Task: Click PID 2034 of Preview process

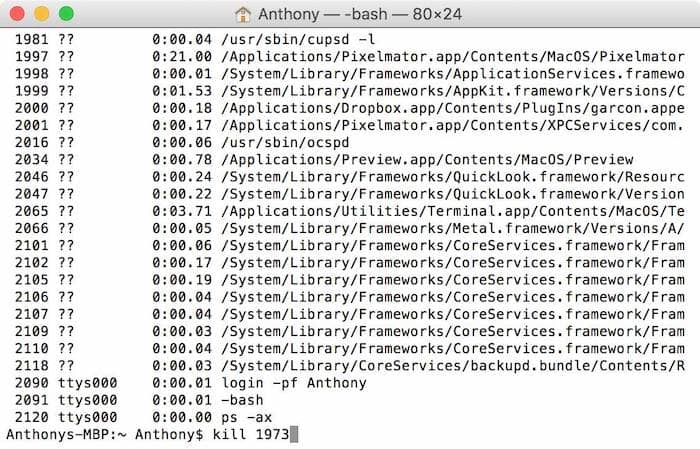Action: [31, 160]
